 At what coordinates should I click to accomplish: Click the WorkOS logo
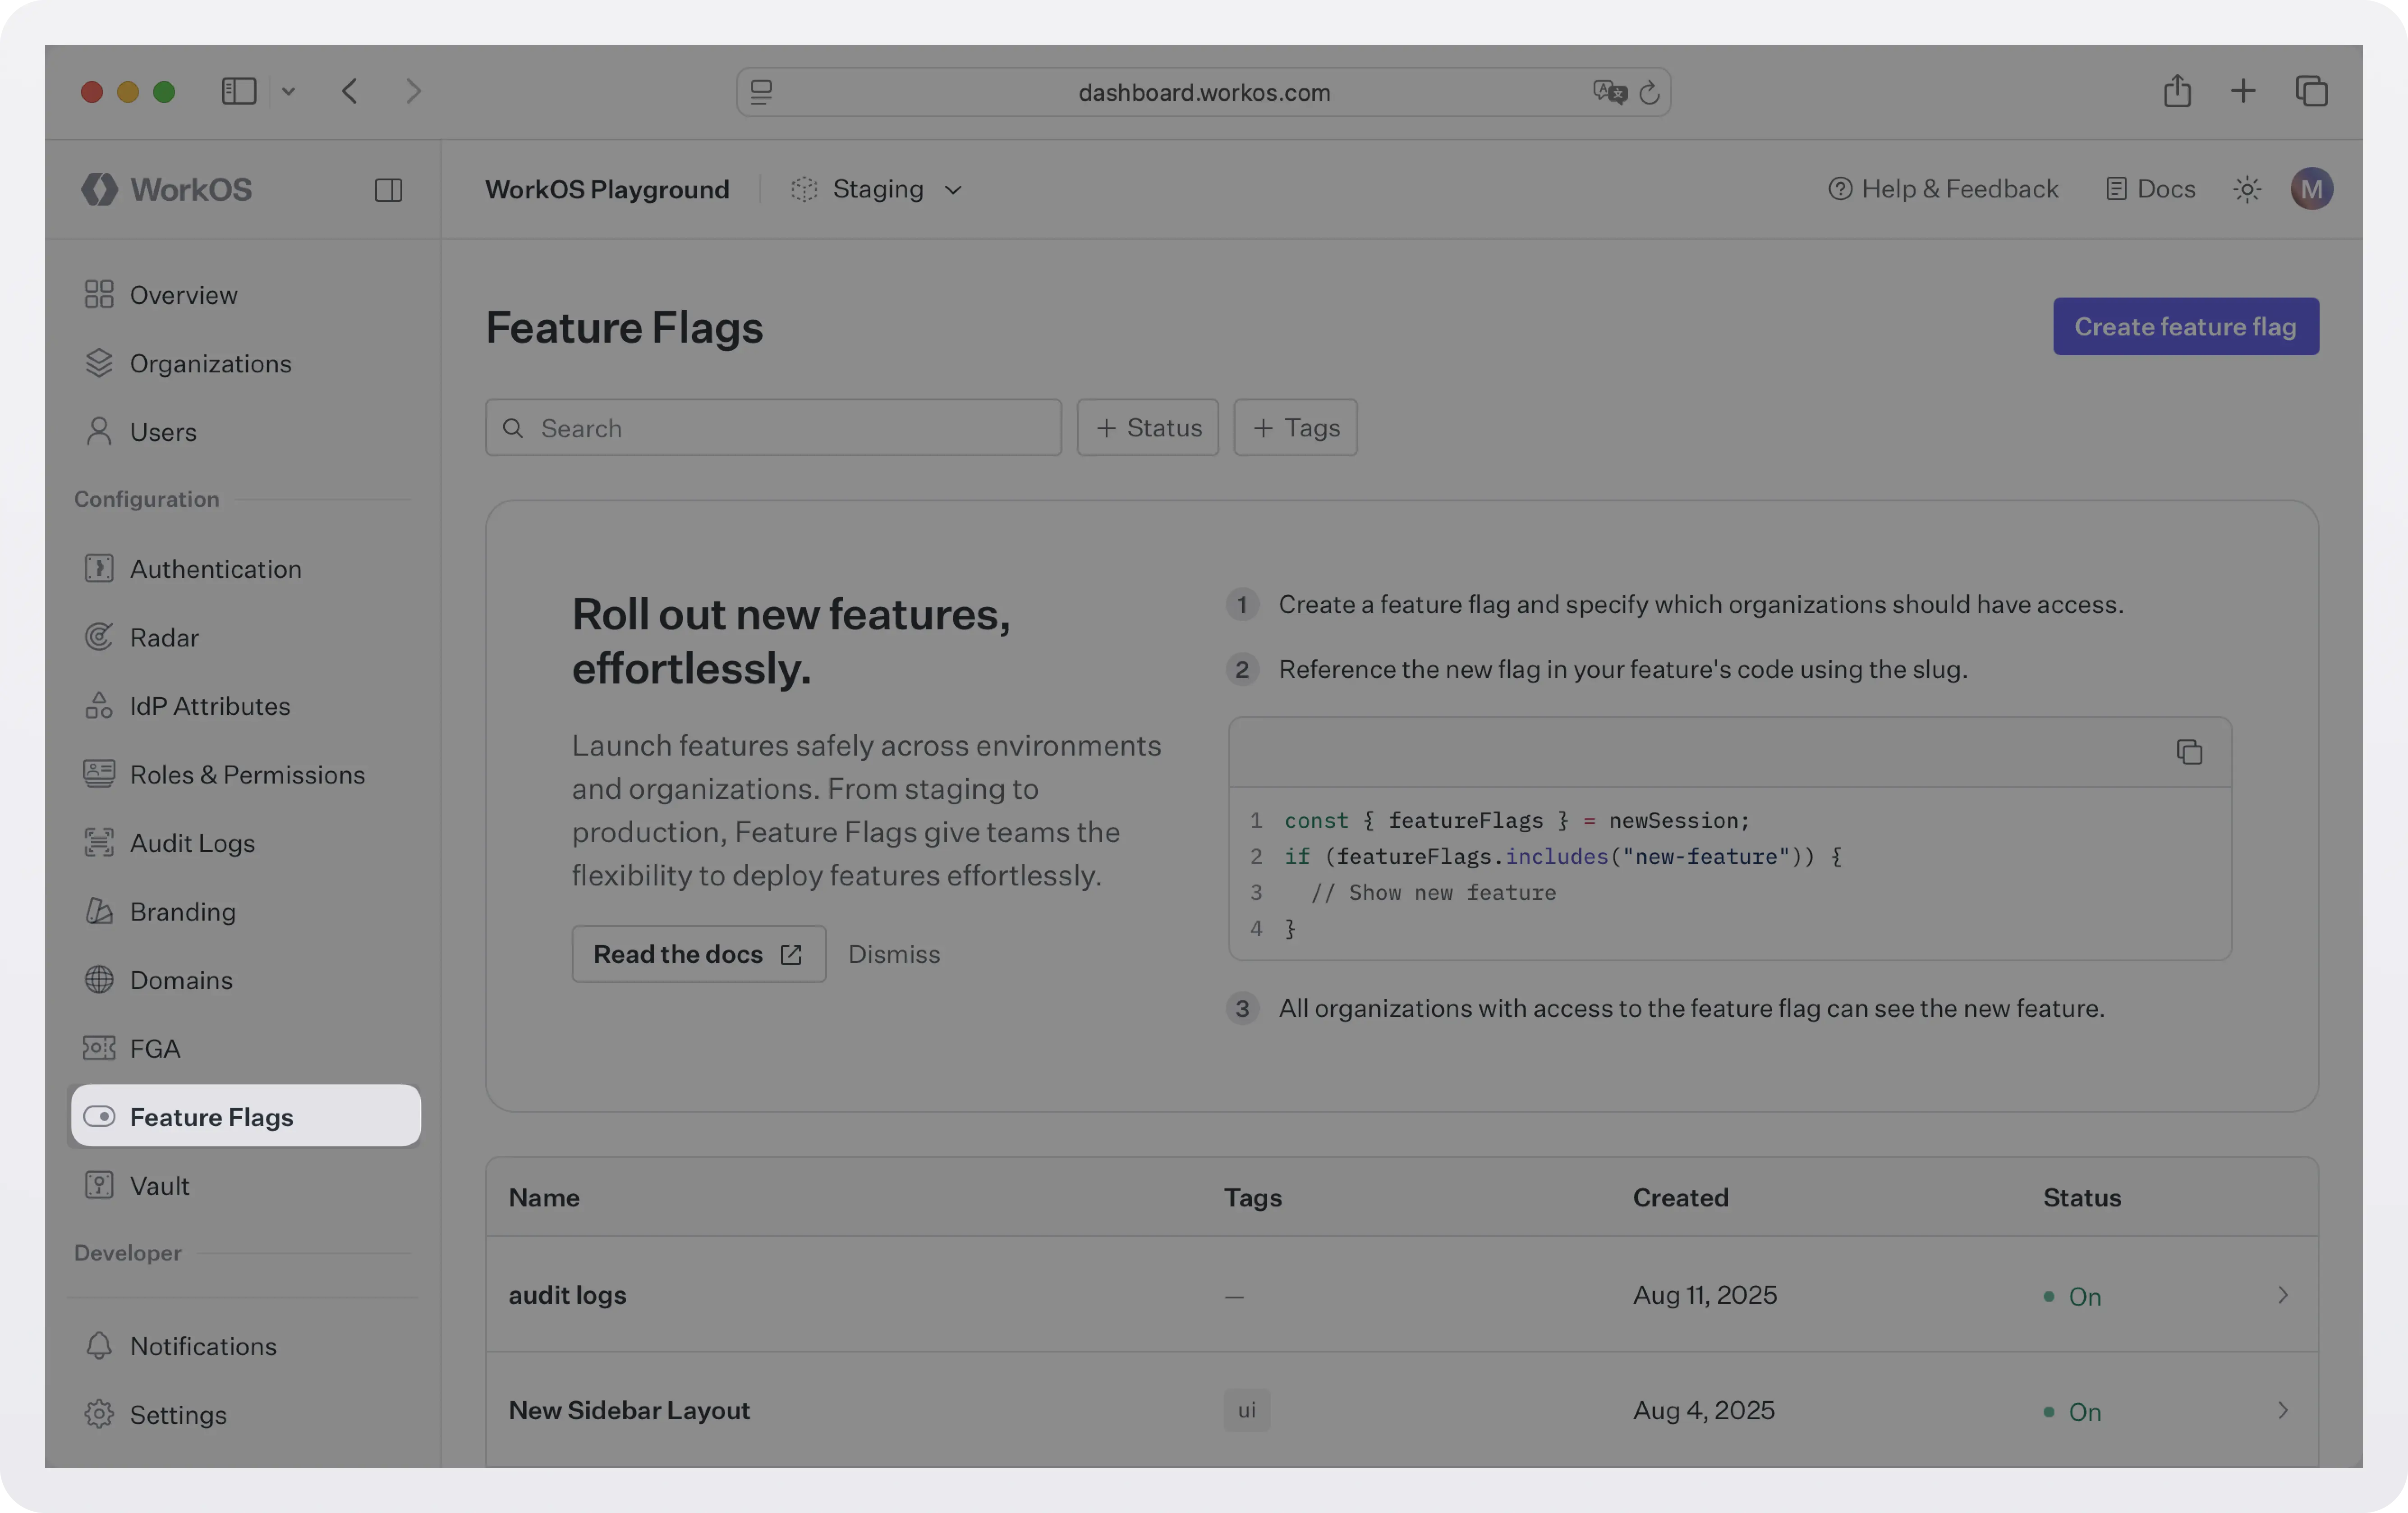point(167,189)
